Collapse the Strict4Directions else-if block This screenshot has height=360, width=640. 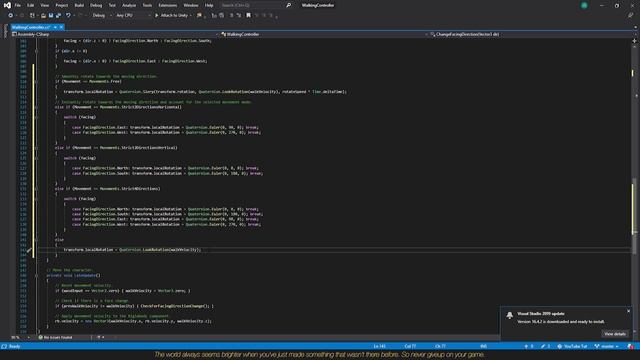36,189
